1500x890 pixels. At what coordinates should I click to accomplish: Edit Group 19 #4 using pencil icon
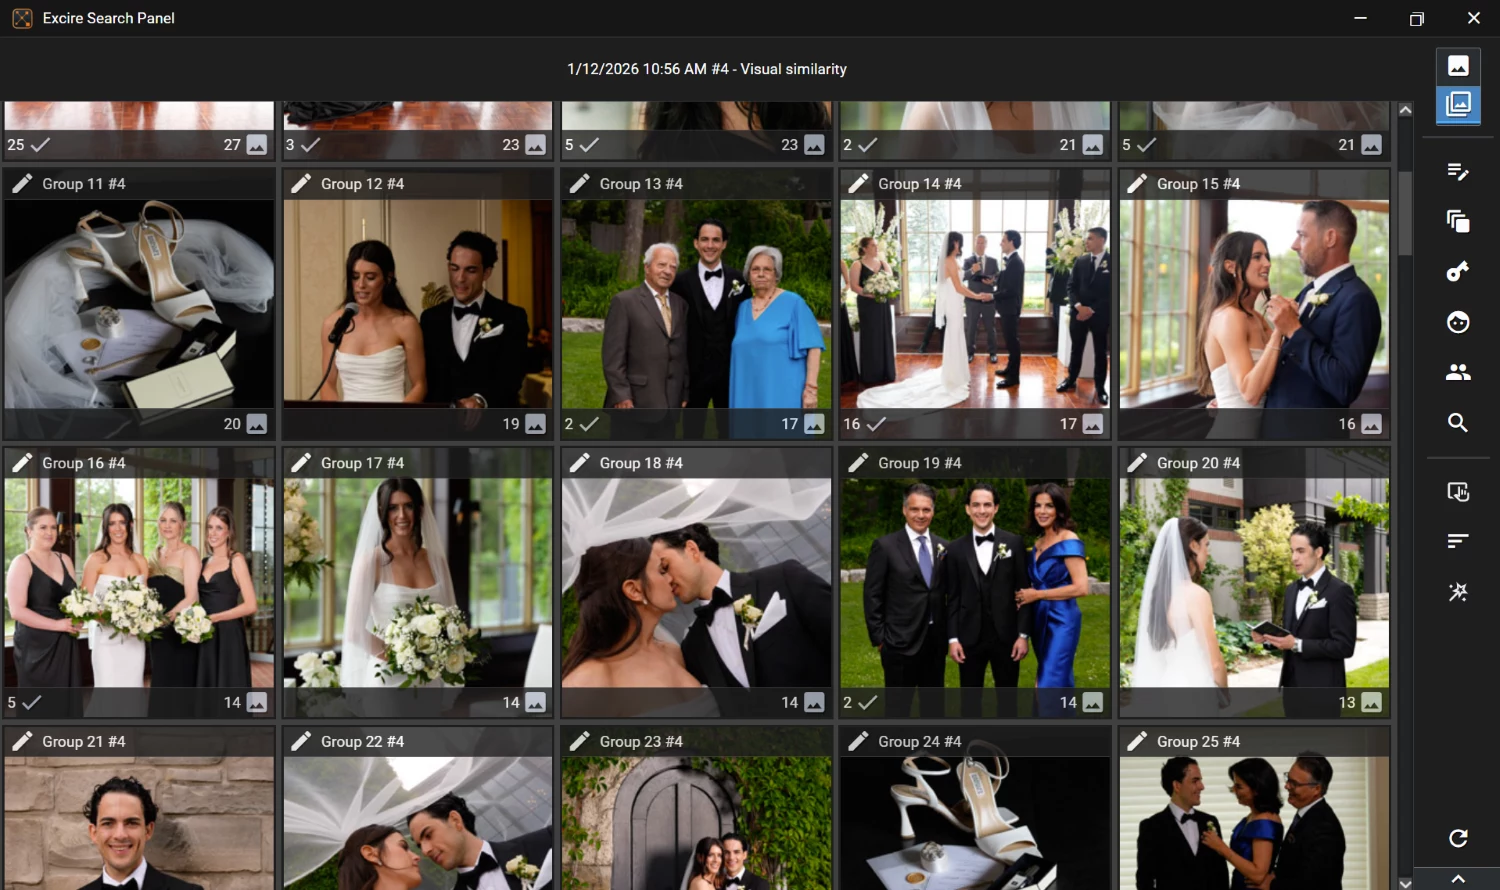858,463
